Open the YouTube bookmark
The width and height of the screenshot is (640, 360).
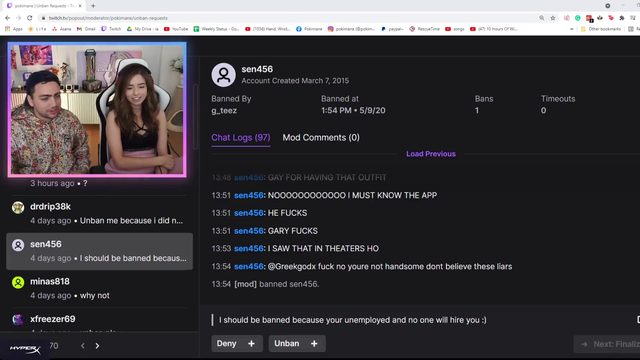(x=176, y=29)
